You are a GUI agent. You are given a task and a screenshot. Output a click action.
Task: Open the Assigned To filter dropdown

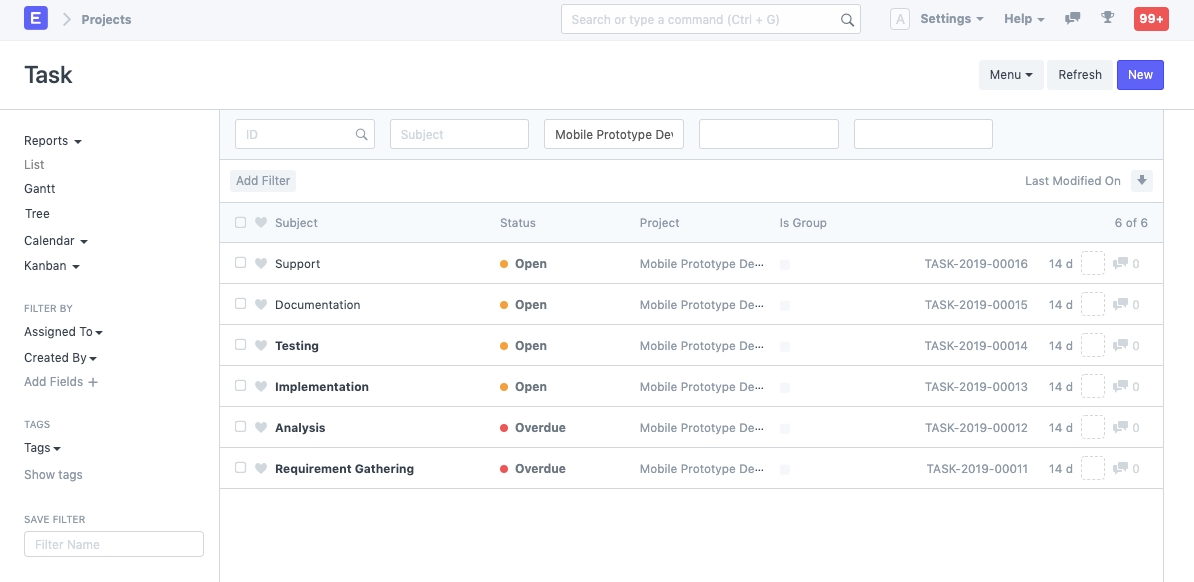(63, 332)
